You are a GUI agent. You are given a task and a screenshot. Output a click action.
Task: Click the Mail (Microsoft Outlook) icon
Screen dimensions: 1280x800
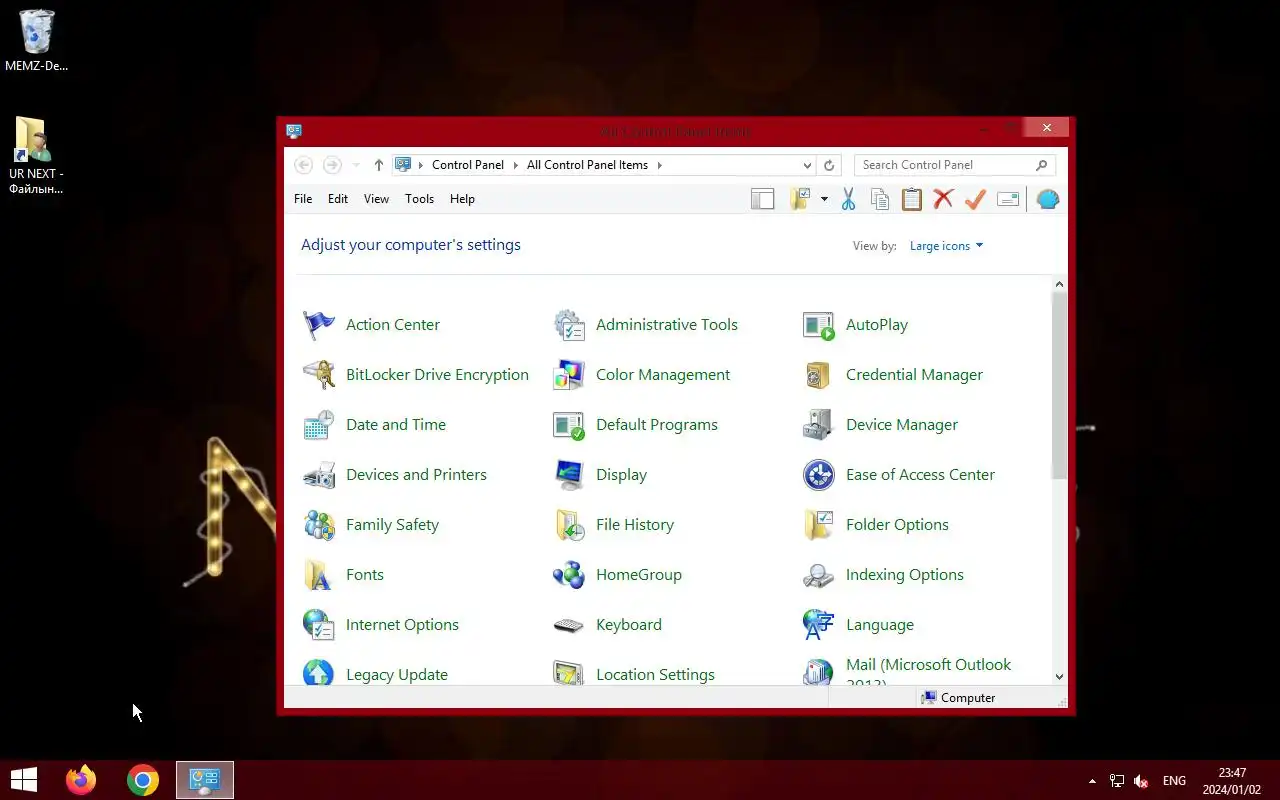tap(819, 672)
